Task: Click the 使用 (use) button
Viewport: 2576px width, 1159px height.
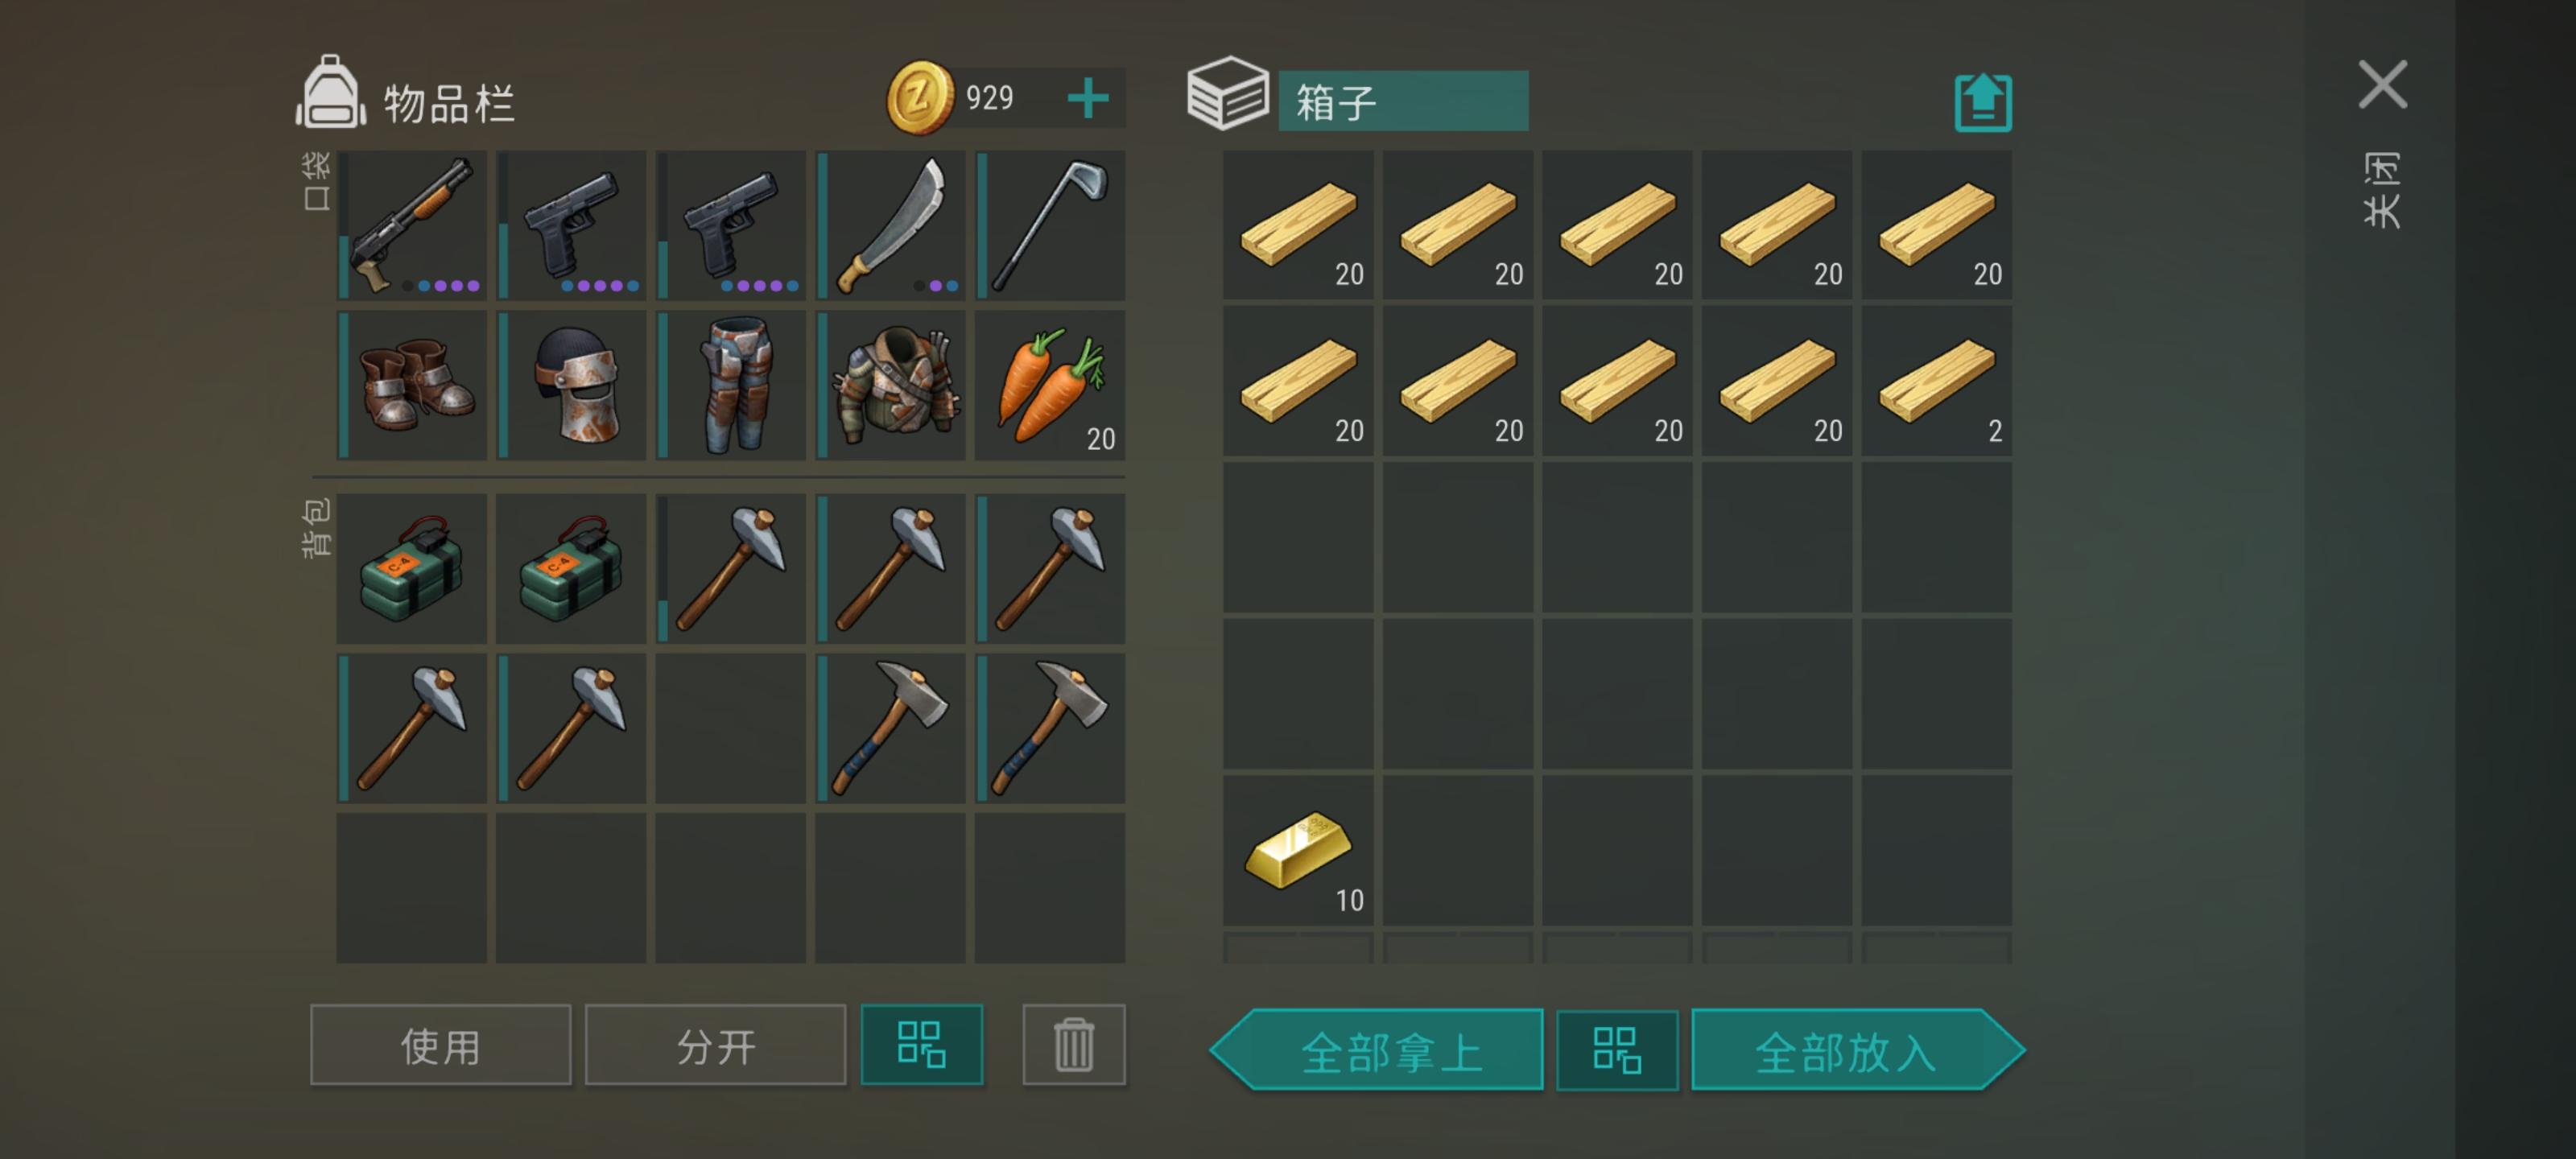Action: [x=441, y=1045]
